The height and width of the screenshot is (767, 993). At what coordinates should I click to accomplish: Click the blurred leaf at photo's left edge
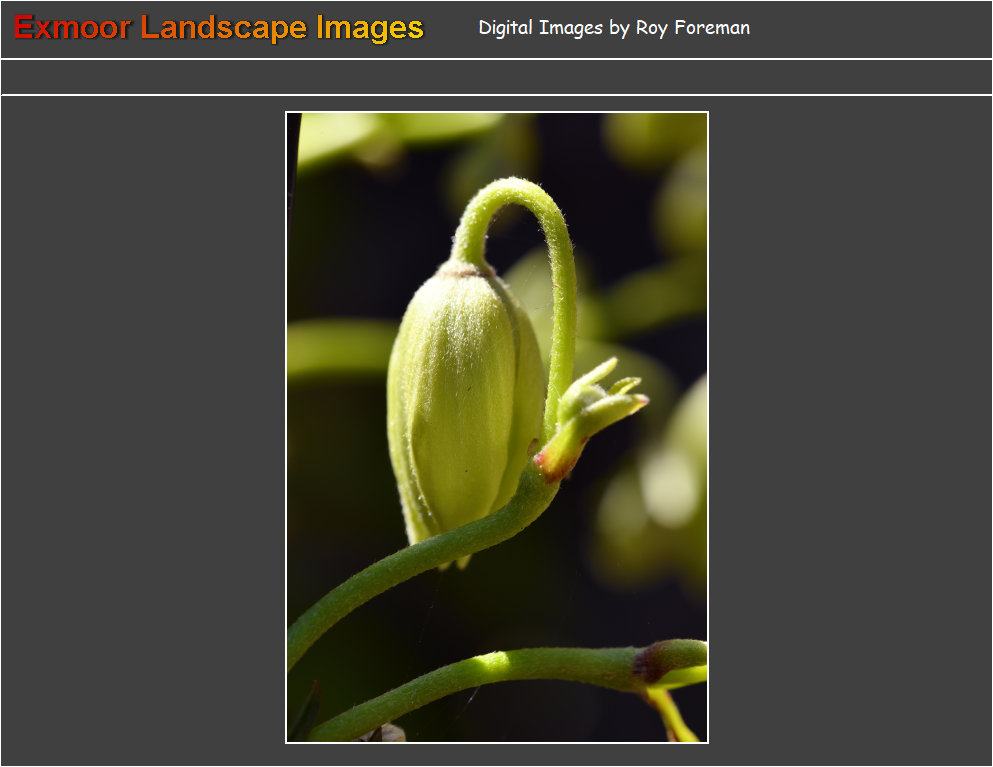pyautogui.click(x=335, y=345)
